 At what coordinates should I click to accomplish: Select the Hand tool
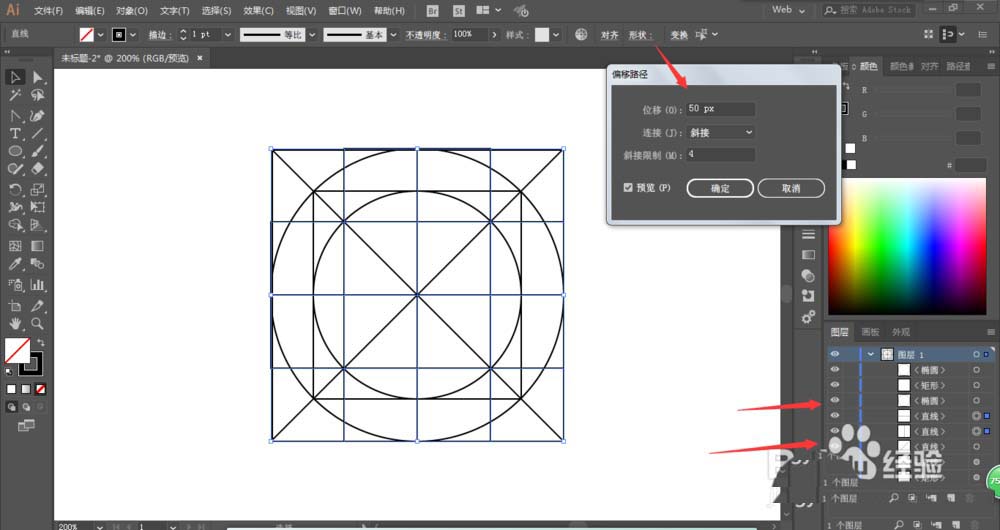[15, 324]
